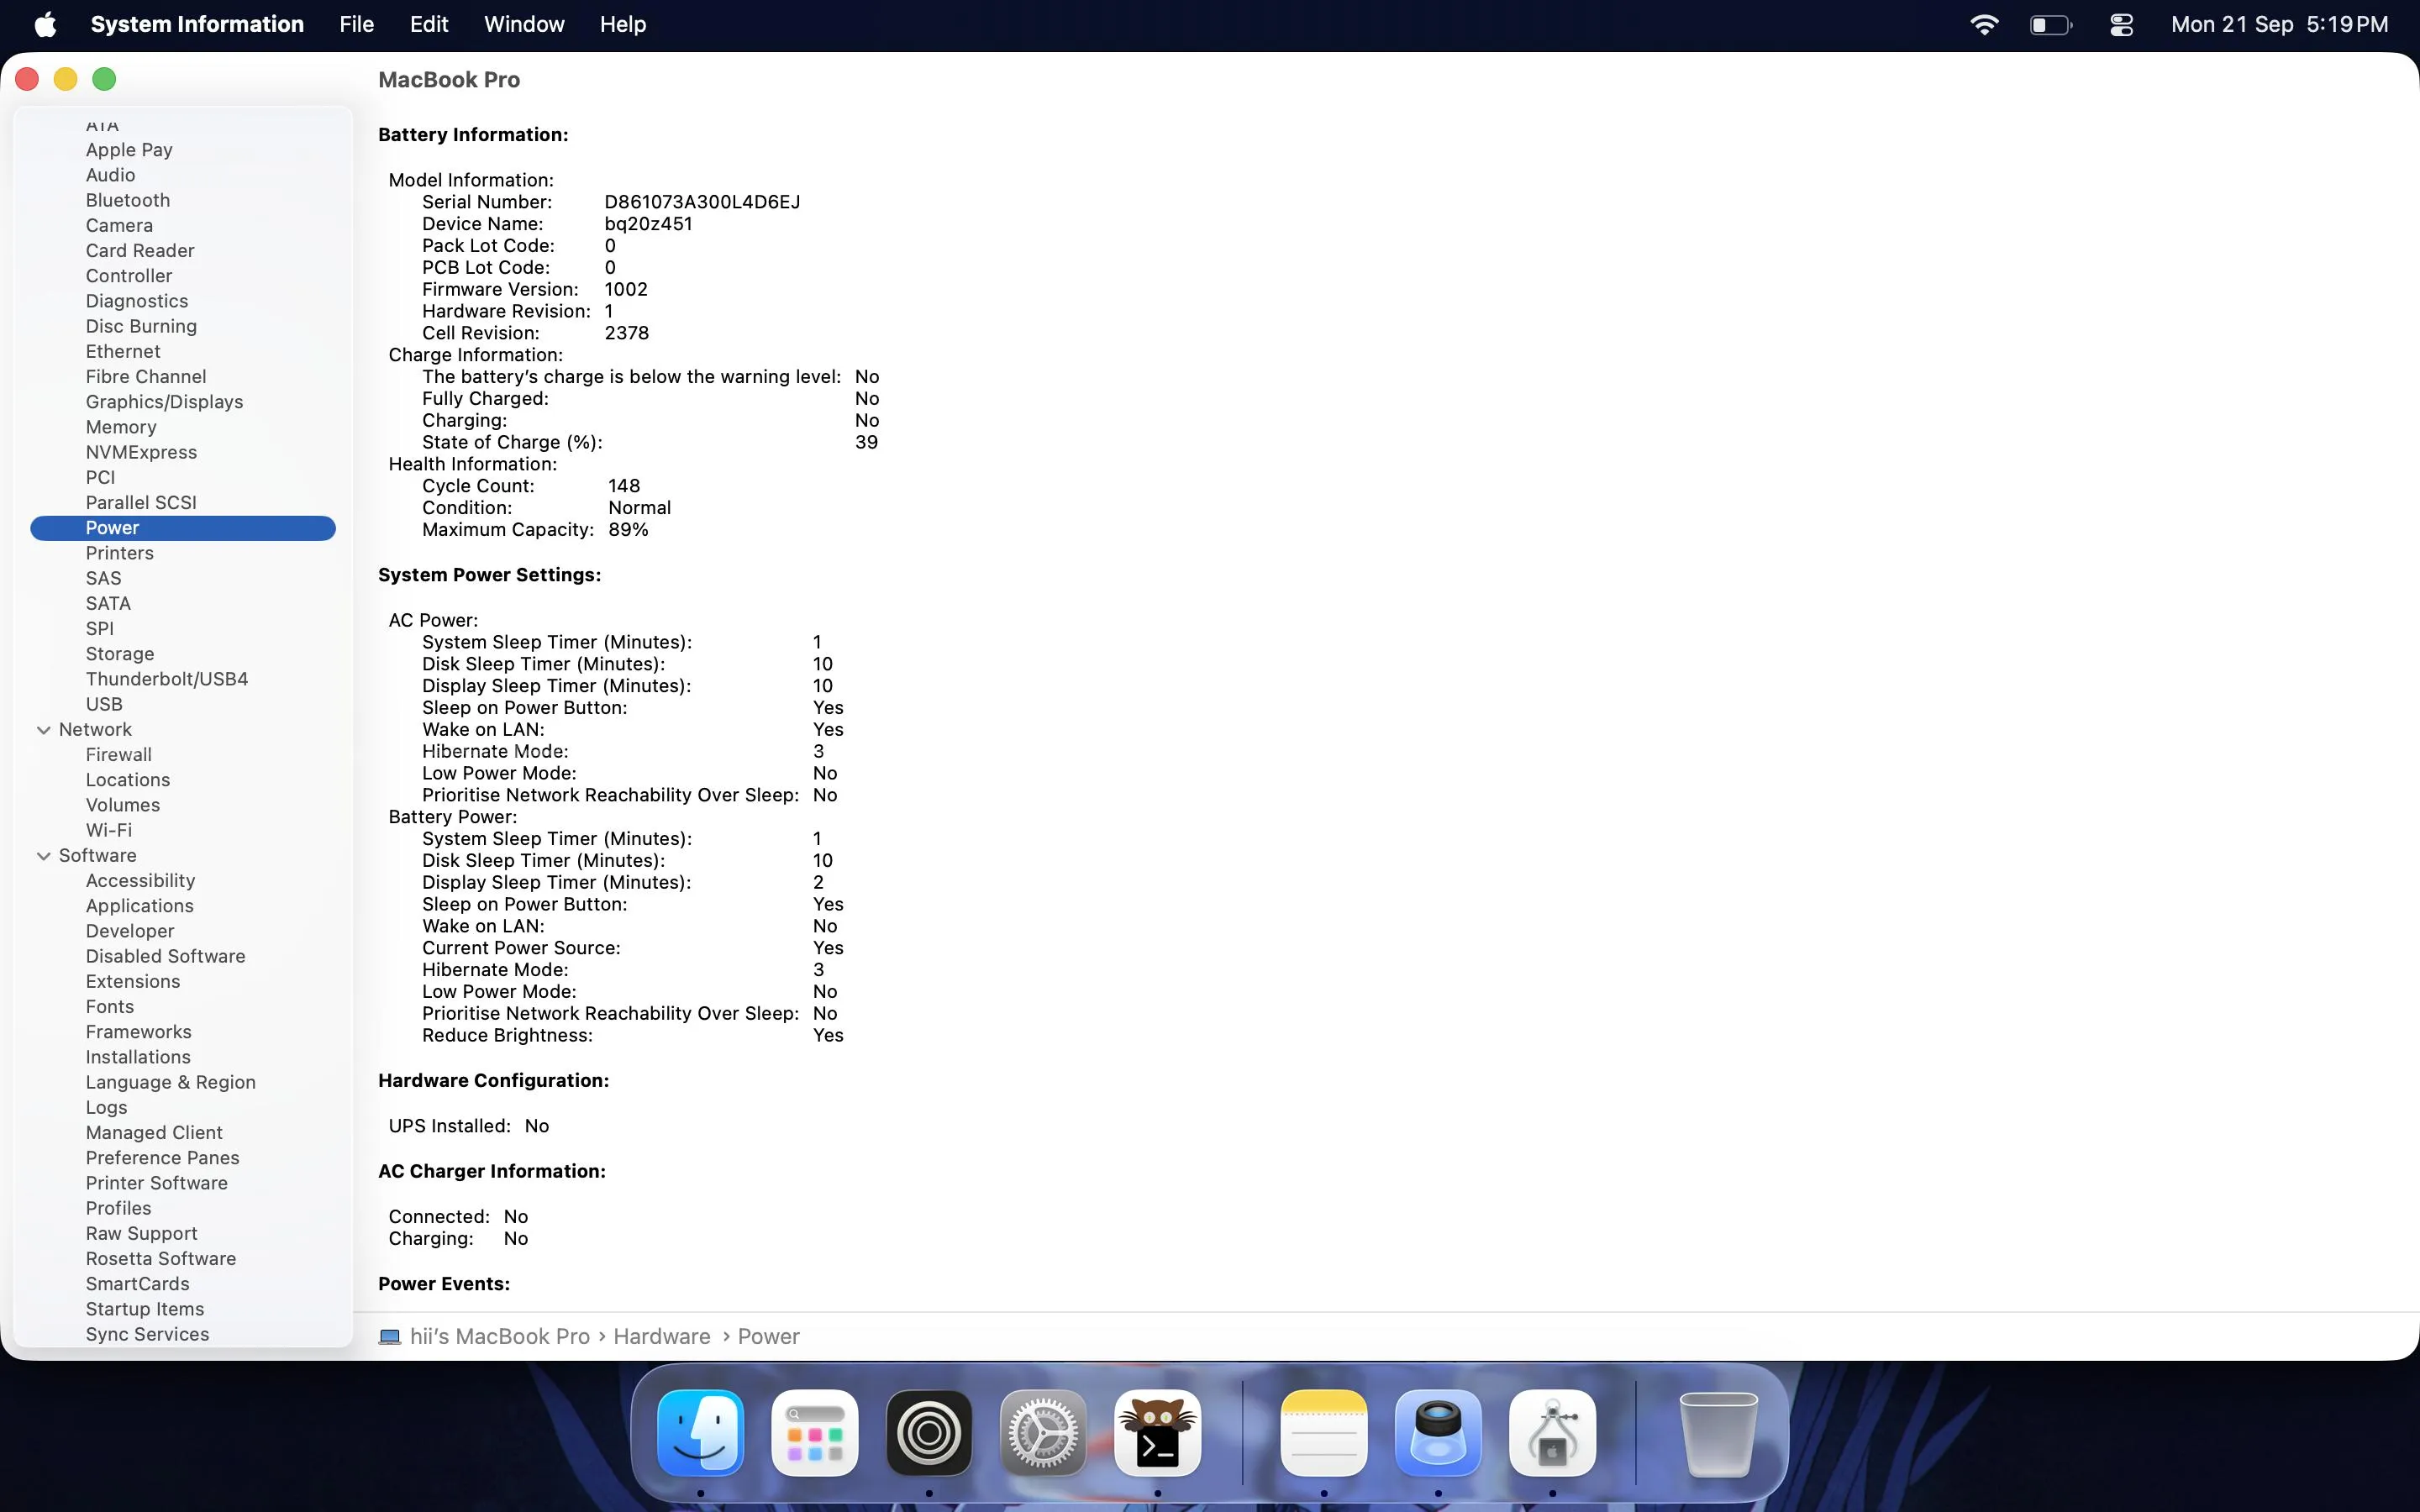Click the Maximum Capacity value 89%
Image resolution: width=2420 pixels, height=1512 pixels.
pos(628,530)
